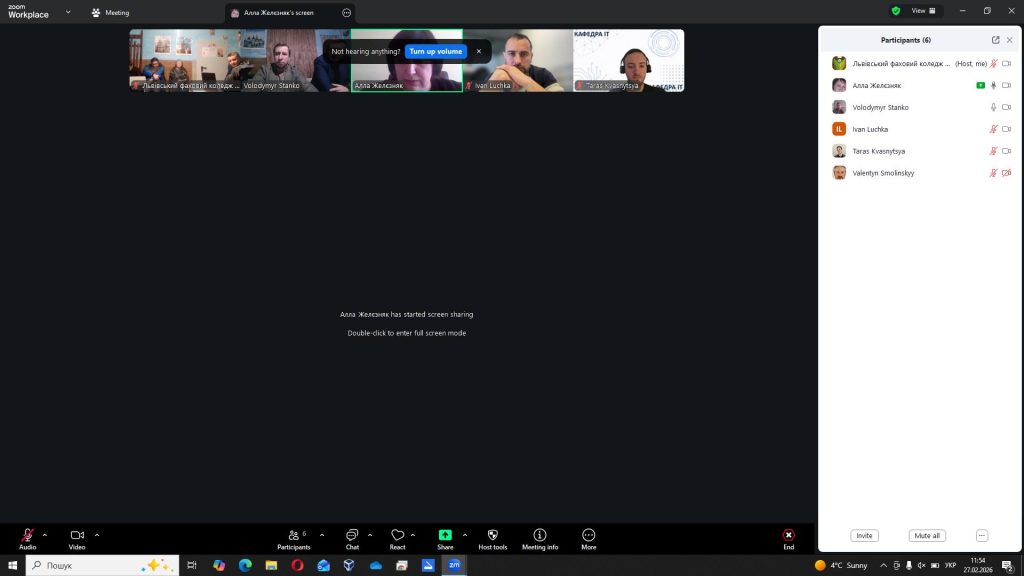Click the green Share screen icon
Viewport: 1024px width, 576px height.
445,535
